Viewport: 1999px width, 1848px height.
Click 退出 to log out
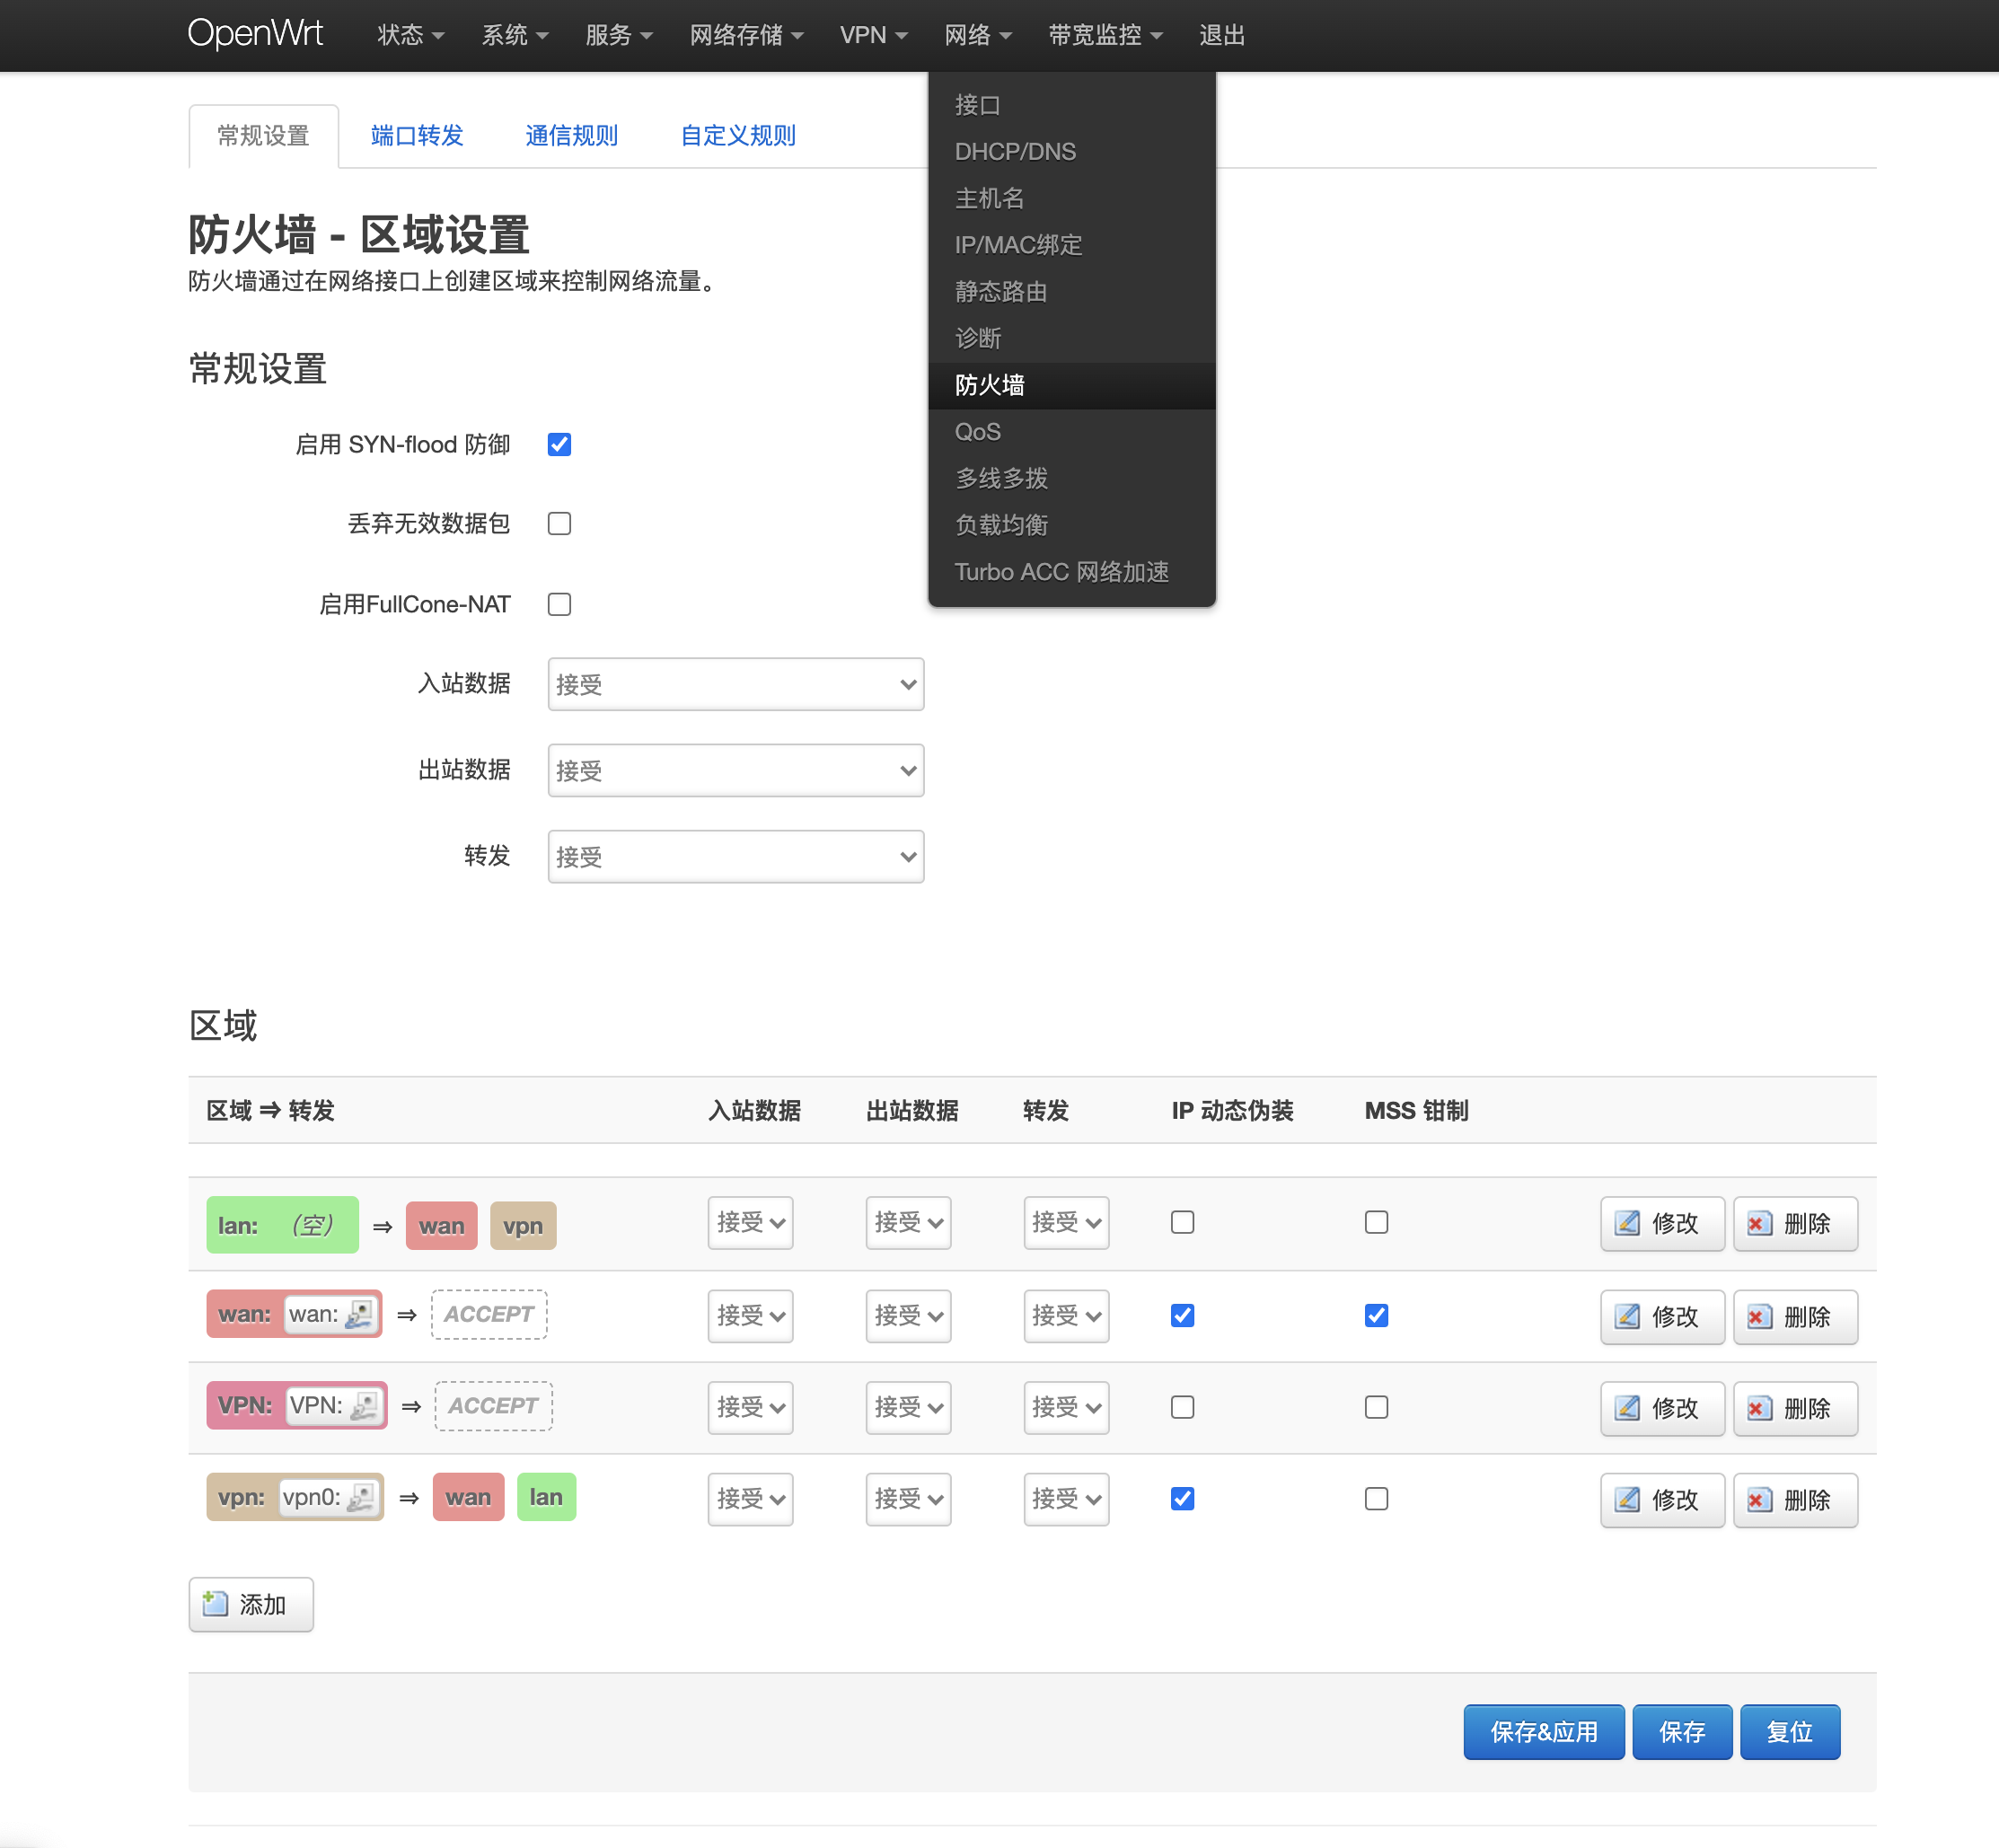1222,35
